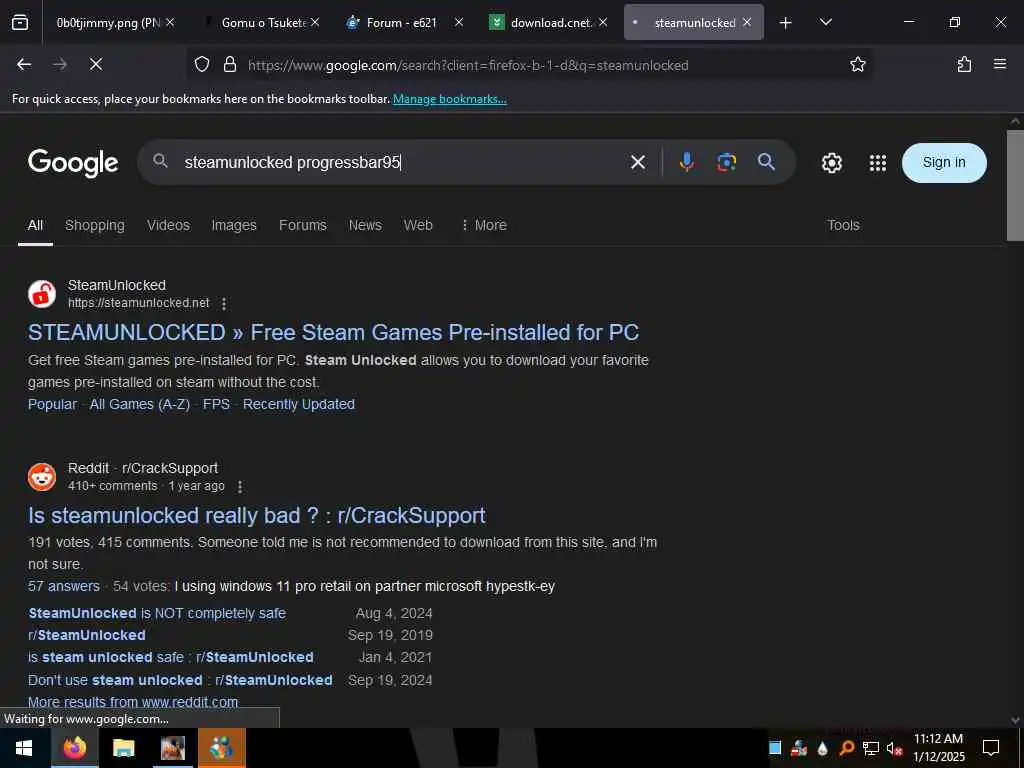View site info via padlock icon

229,64
